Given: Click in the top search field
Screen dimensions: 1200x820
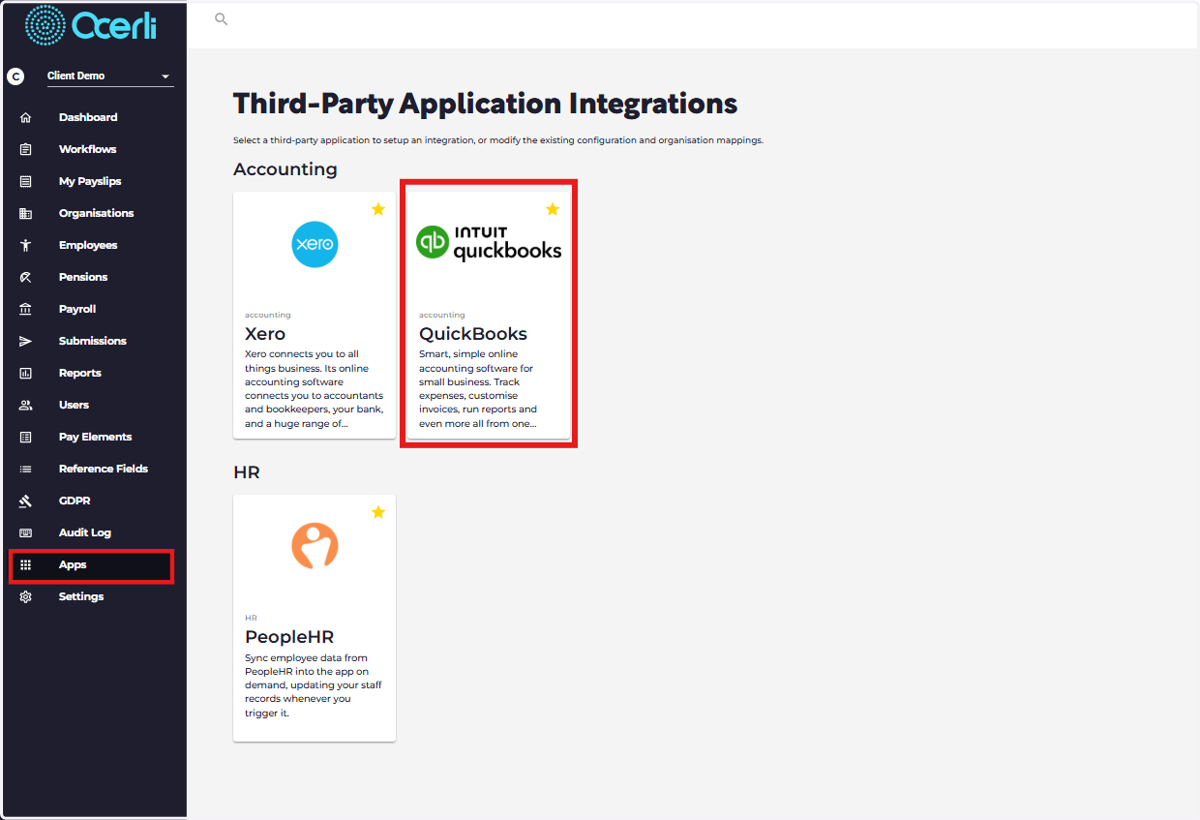Looking at the screenshot, I should [693, 19].
